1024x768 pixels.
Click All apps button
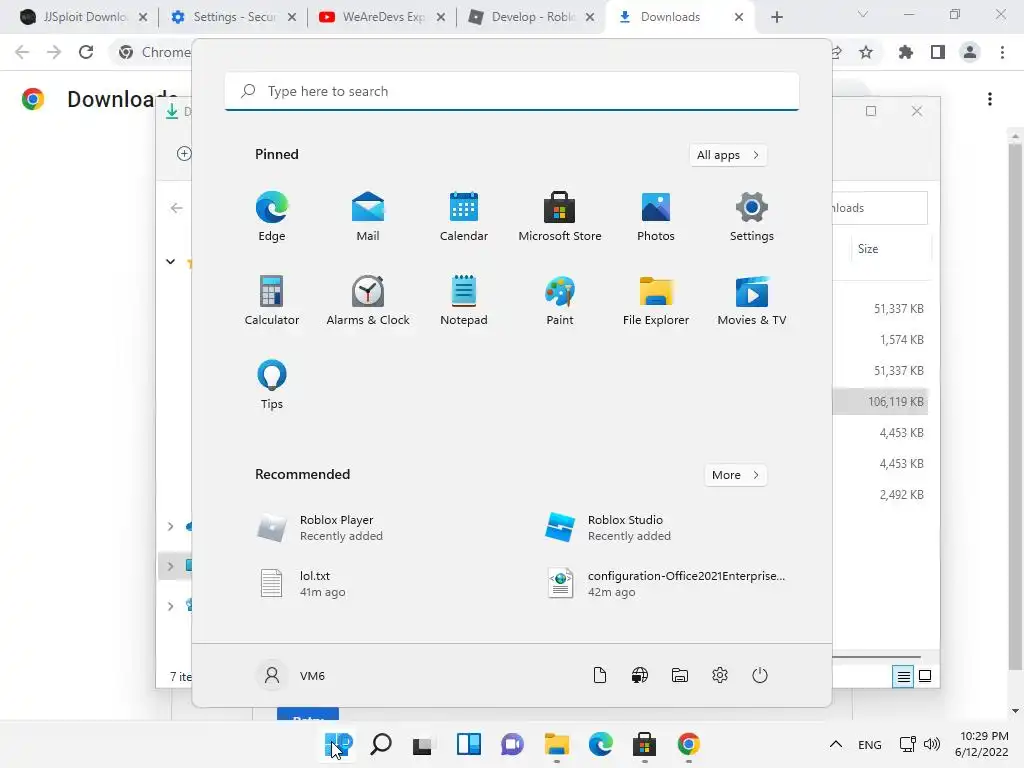728,155
